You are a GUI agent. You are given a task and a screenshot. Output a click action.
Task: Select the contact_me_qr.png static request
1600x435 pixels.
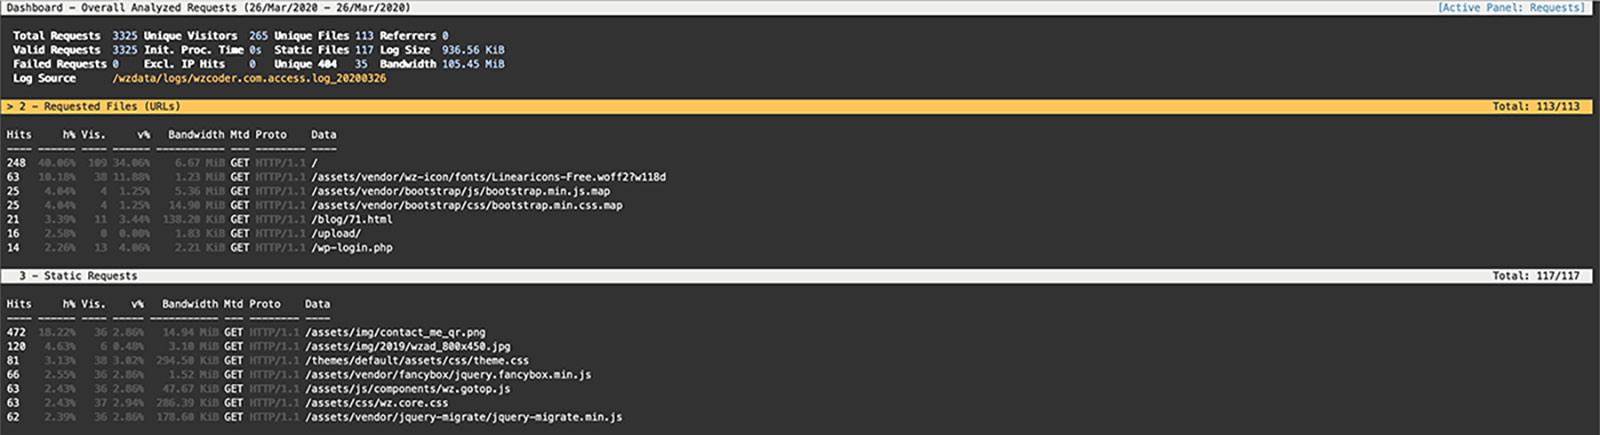point(395,332)
